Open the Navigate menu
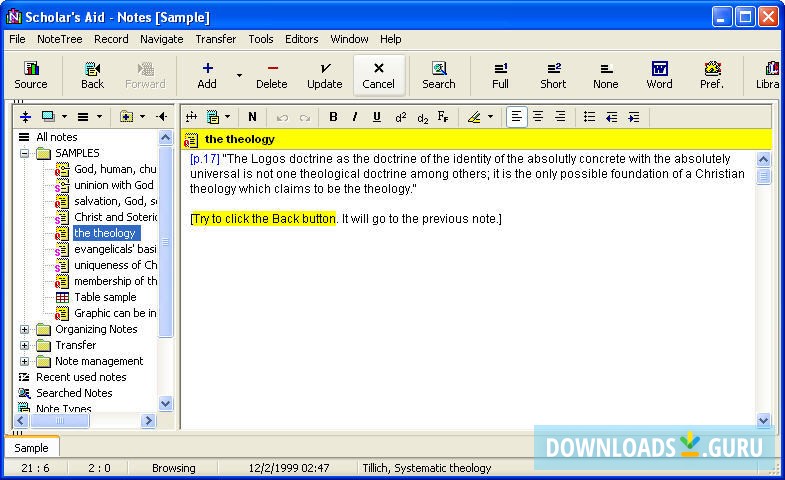 (162, 39)
